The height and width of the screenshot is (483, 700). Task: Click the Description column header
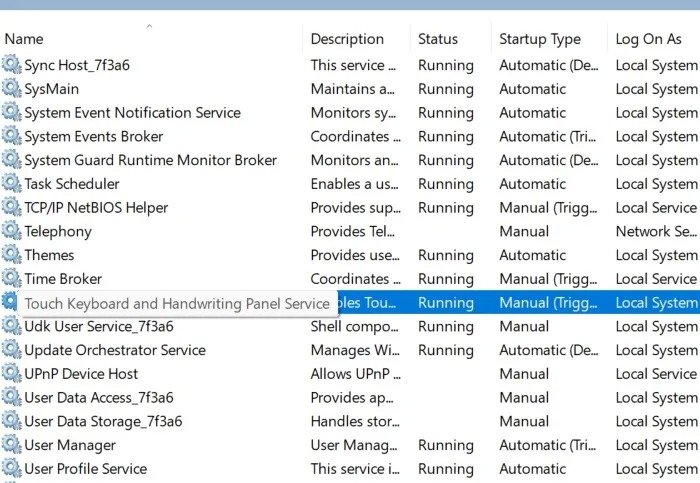pos(347,39)
